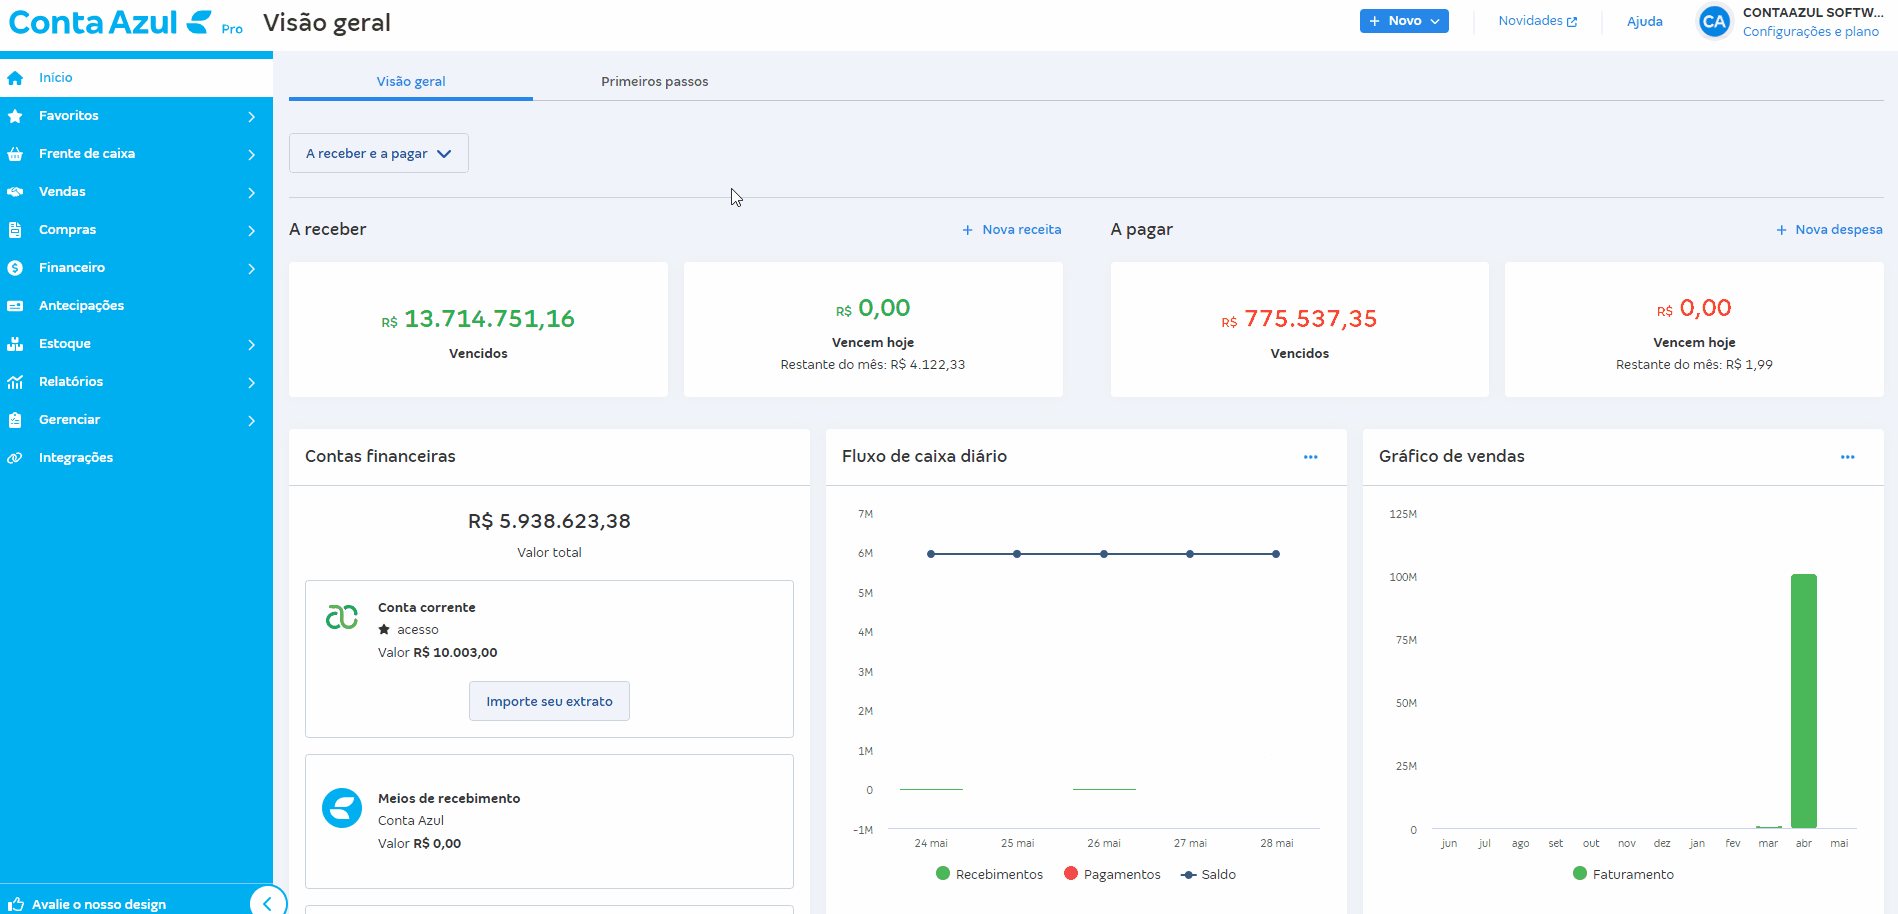Click the Integrações link icon
The width and height of the screenshot is (1898, 914).
click(x=15, y=458)
